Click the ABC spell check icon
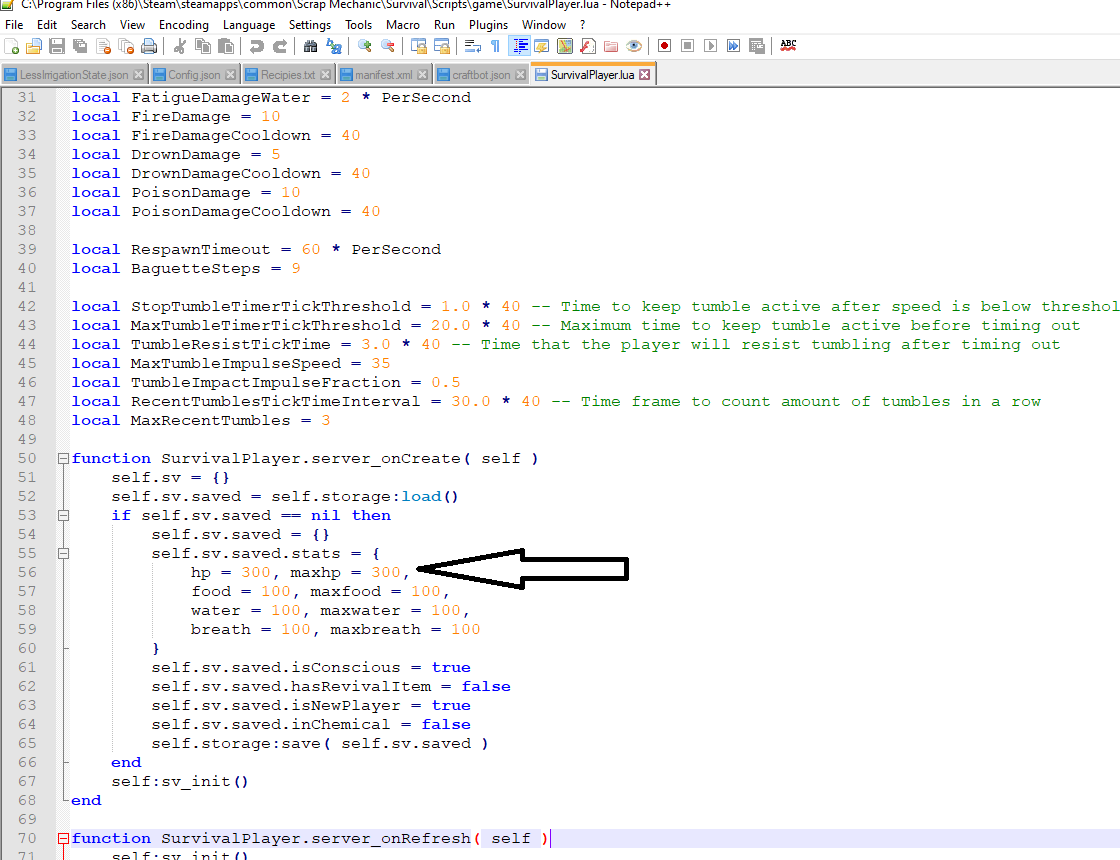 pyautogui.click(x=788, y=46)
